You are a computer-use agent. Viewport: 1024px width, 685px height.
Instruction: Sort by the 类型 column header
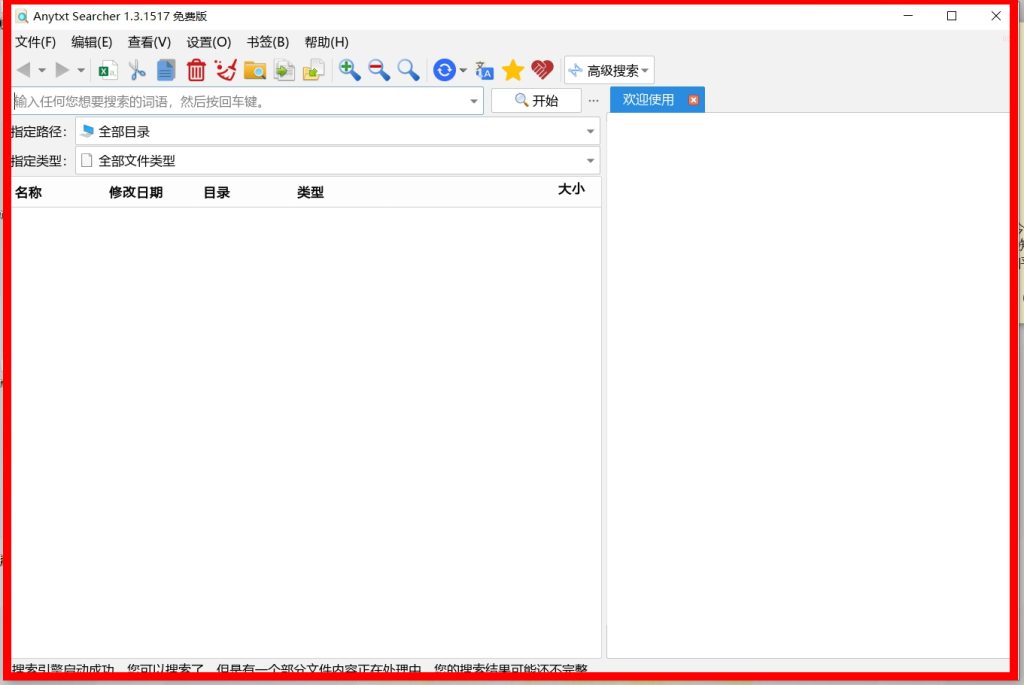click(x=310, y=193)
